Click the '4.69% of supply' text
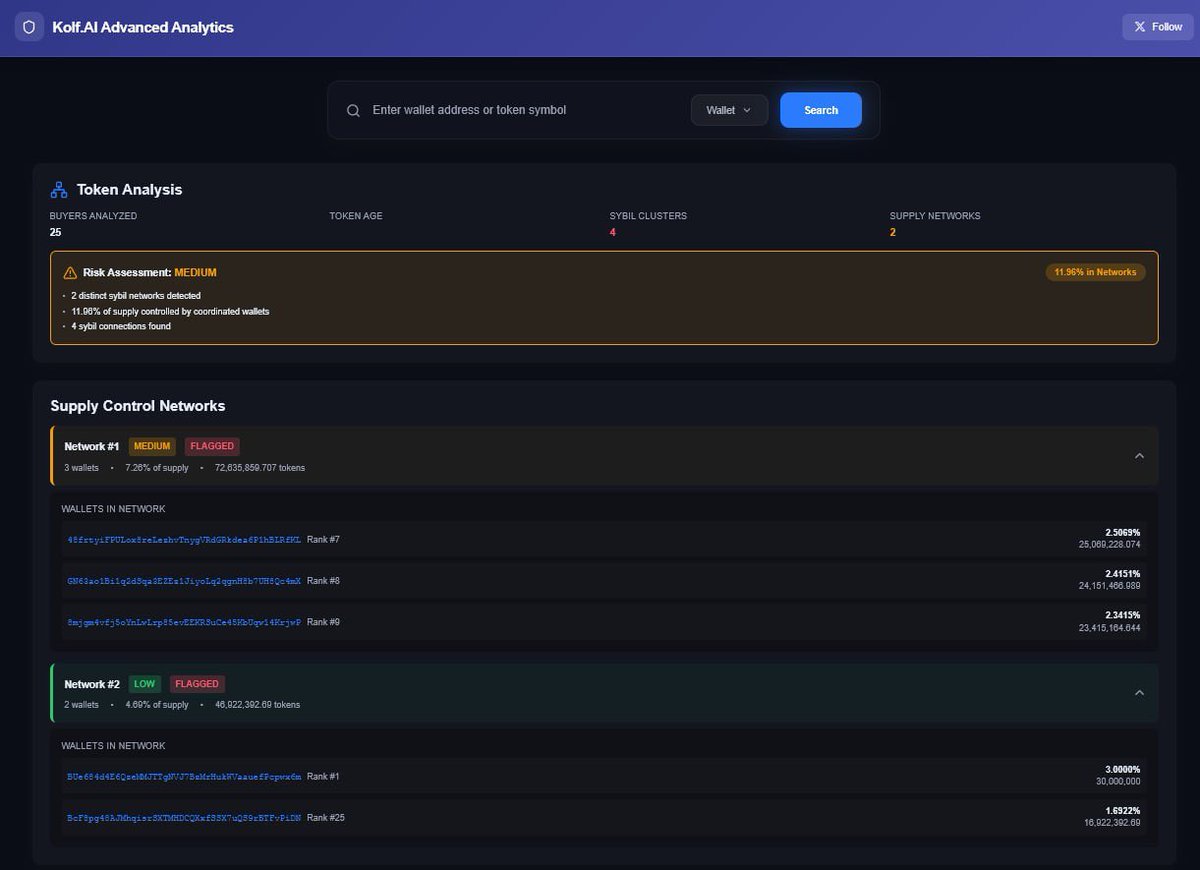 click(x=157, y=705)
